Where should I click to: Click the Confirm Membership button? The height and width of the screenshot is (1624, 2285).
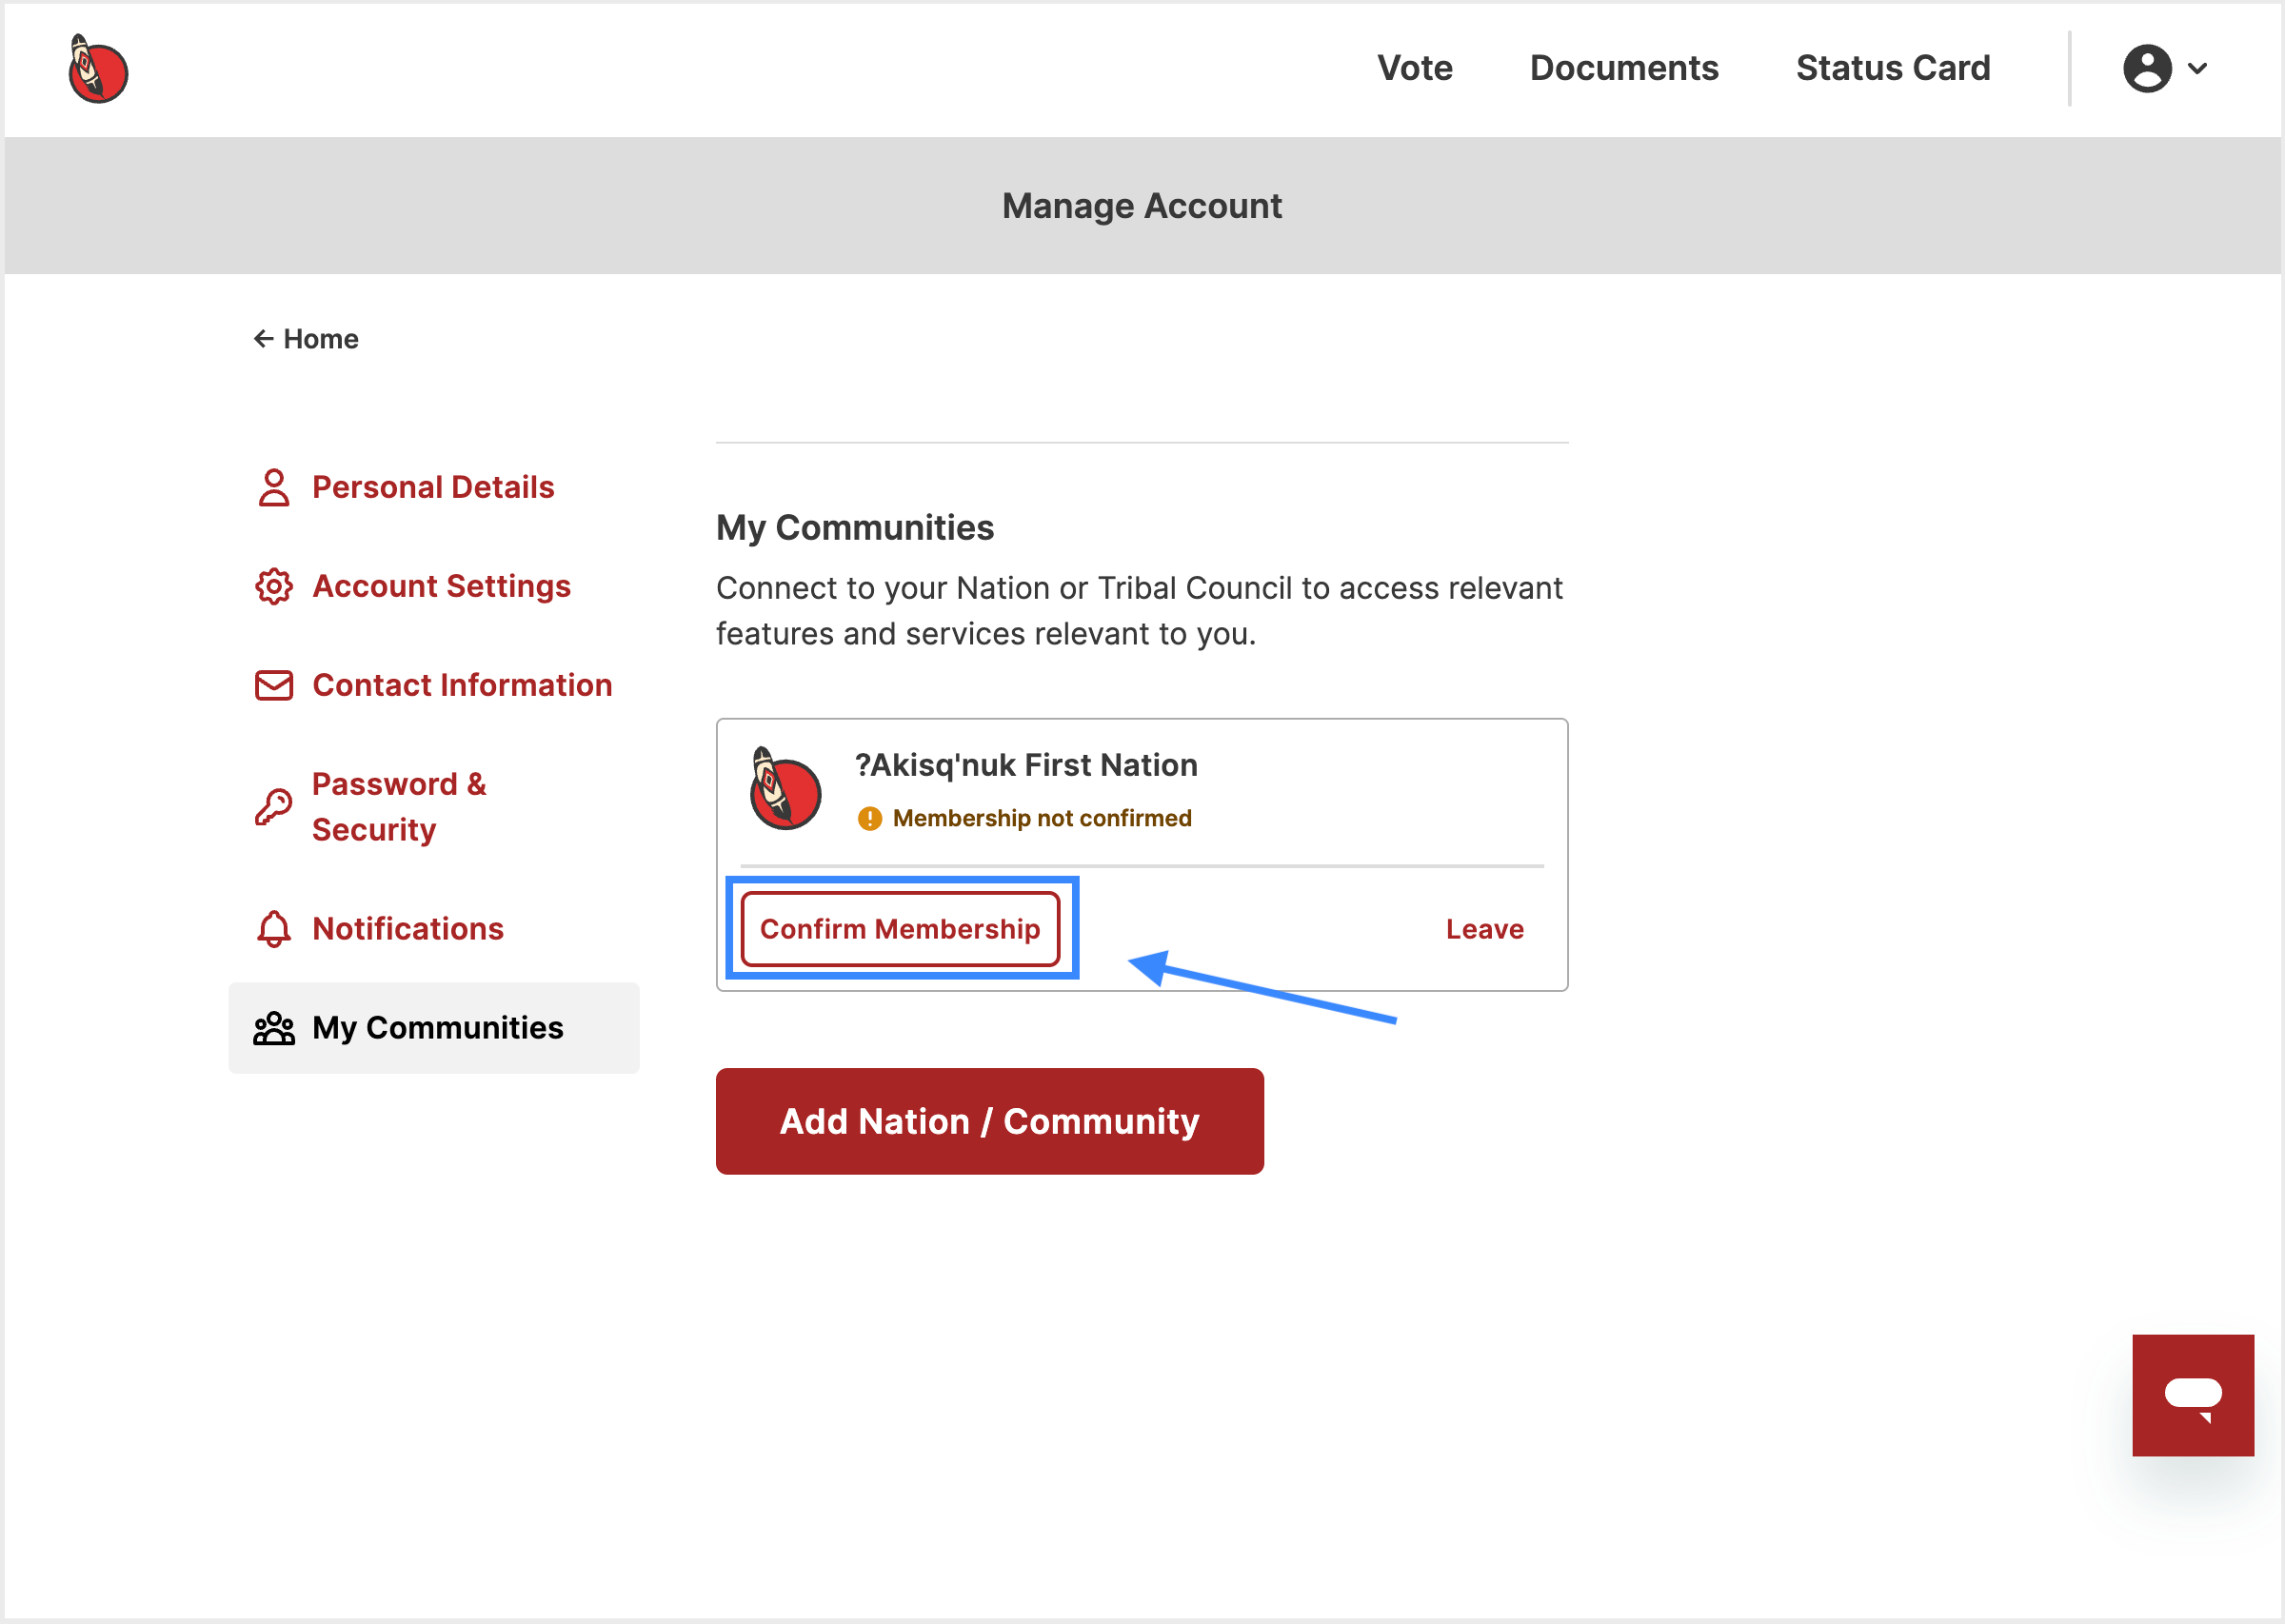(900, 929)
